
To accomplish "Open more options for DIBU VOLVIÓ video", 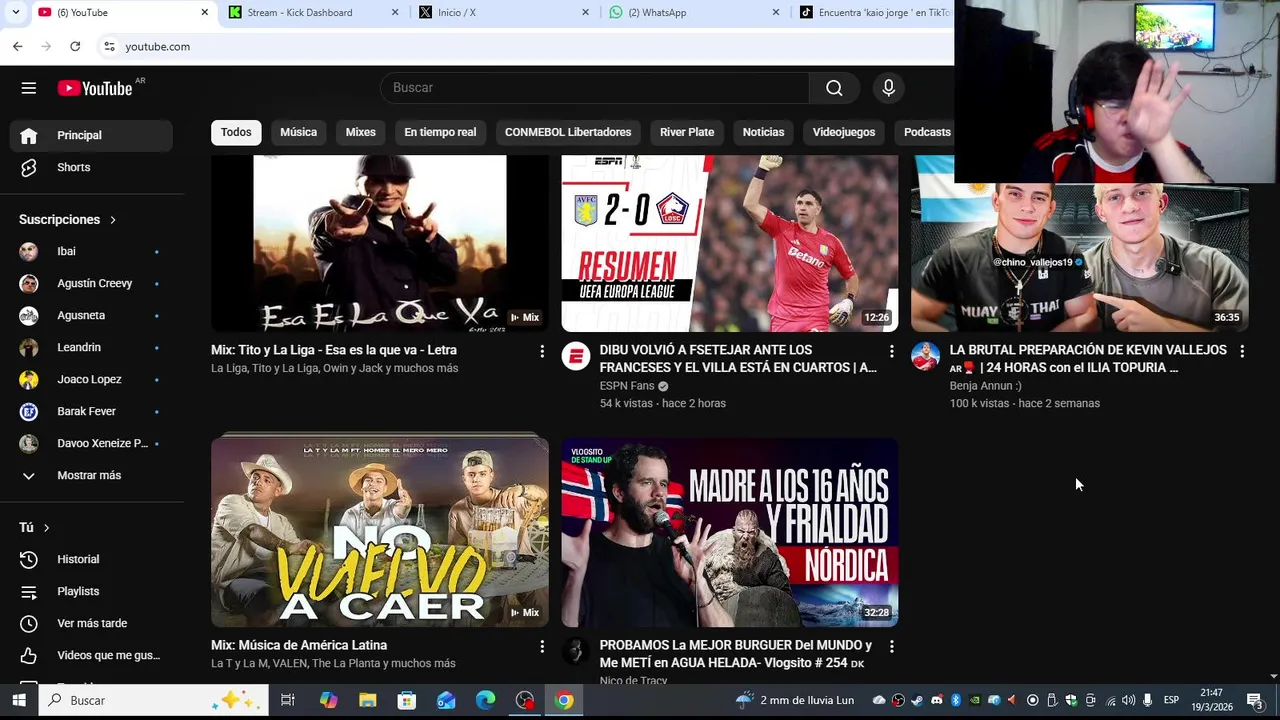I will coord(892,351).
